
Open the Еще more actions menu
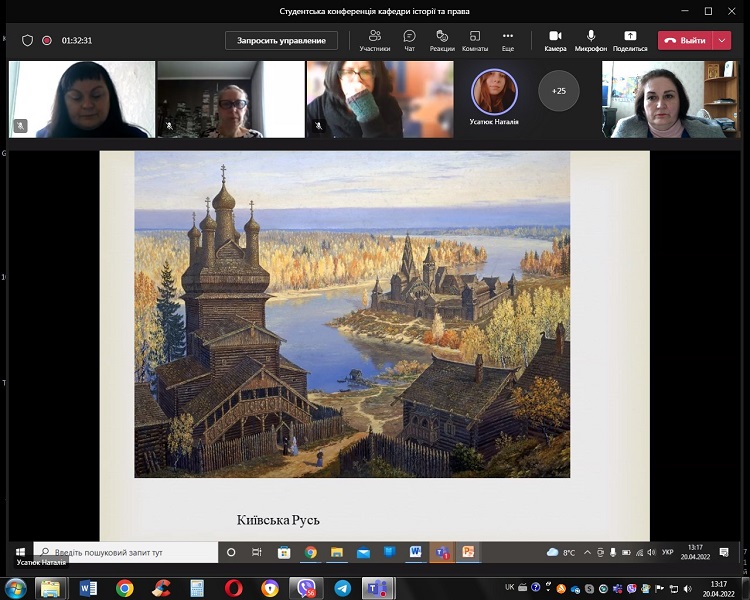click(x=507, y=41)
